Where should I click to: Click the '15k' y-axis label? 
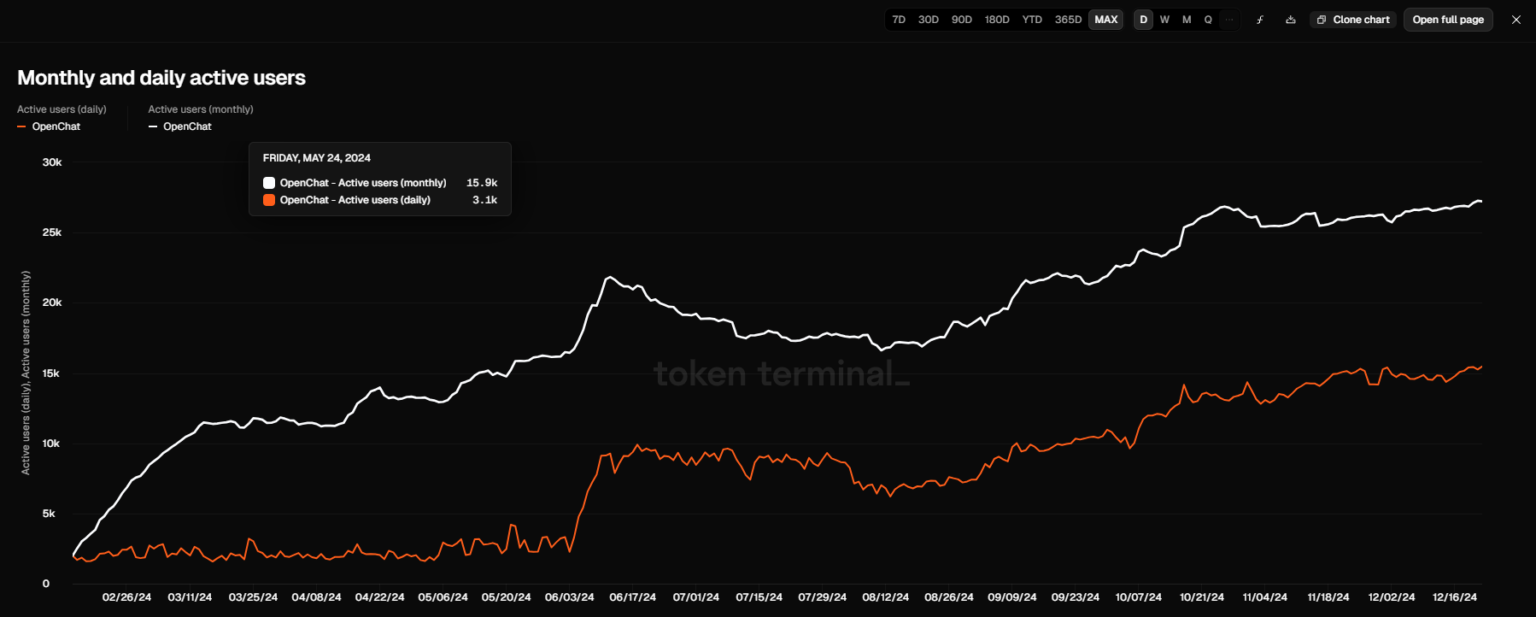52,373
